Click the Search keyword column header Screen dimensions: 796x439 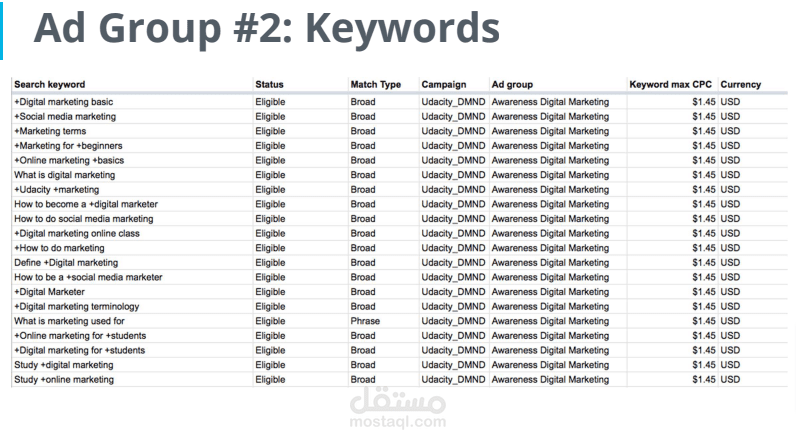[50, 84]
